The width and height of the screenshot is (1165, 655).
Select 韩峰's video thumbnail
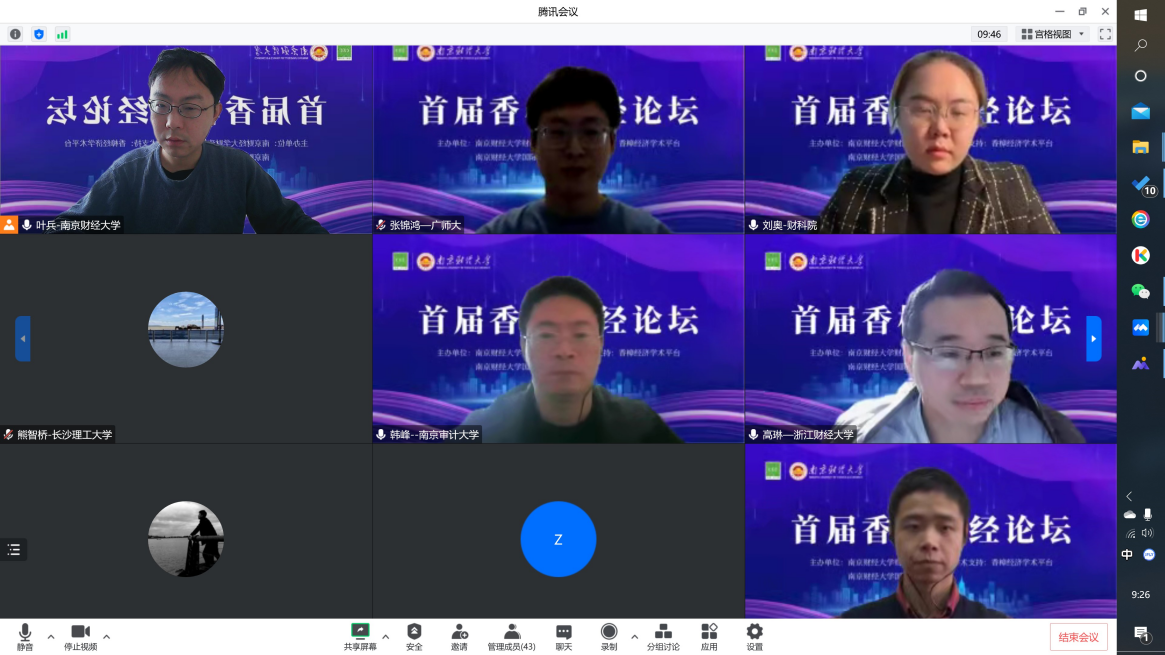(x=558, y=338)
